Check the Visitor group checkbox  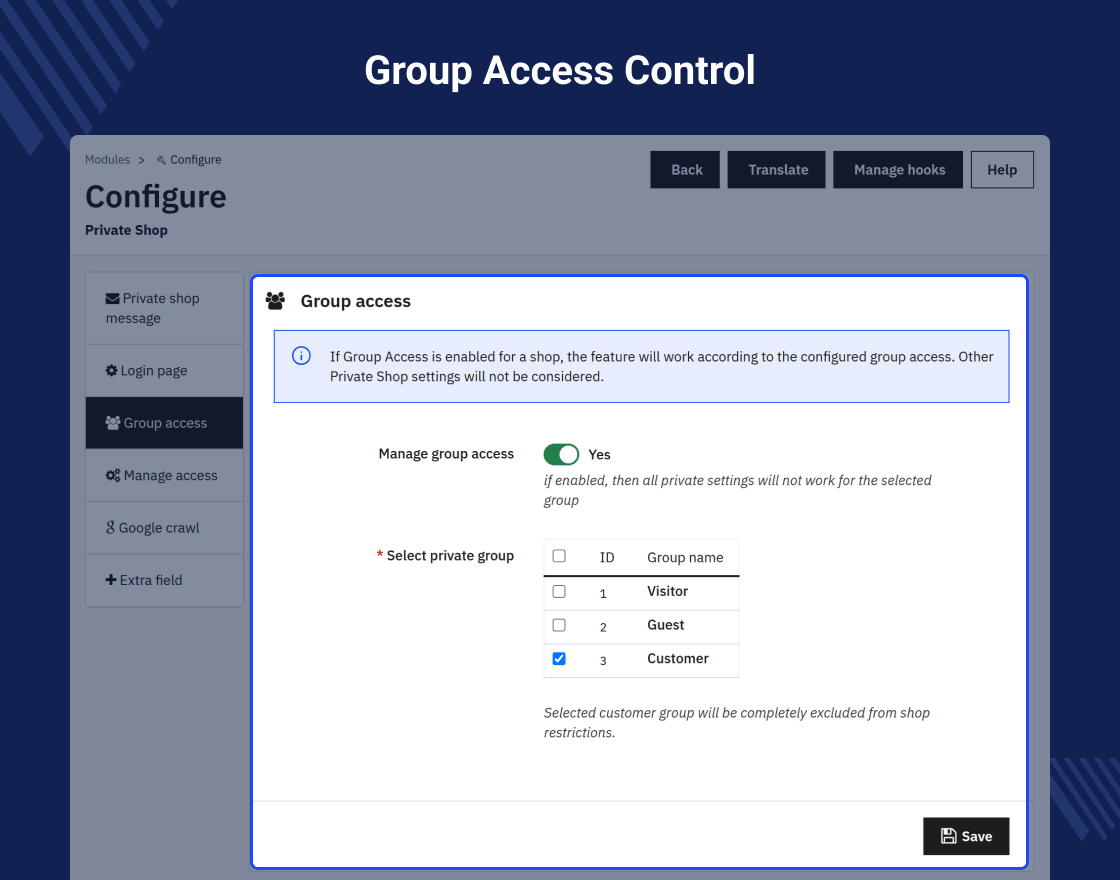pos(559,591)
